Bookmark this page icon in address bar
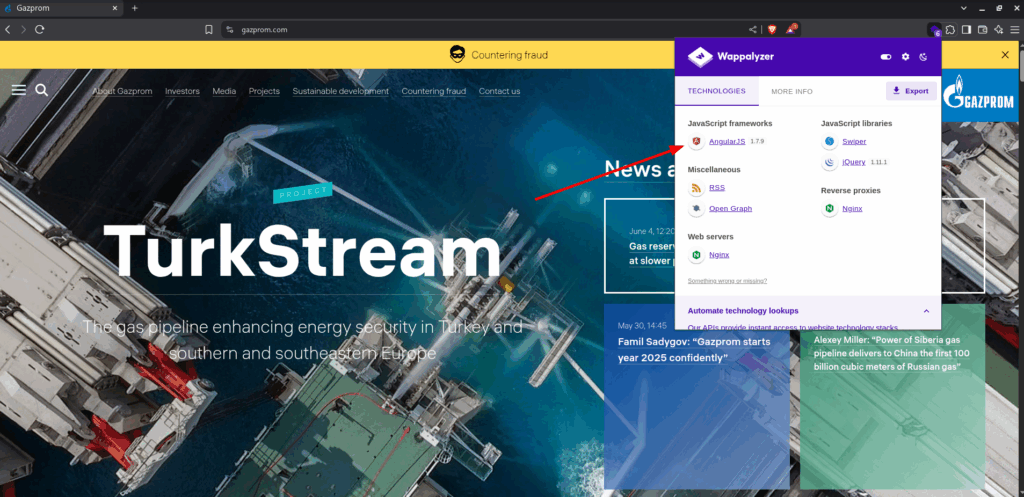The image size is (1024, 497). coord(209,29)
